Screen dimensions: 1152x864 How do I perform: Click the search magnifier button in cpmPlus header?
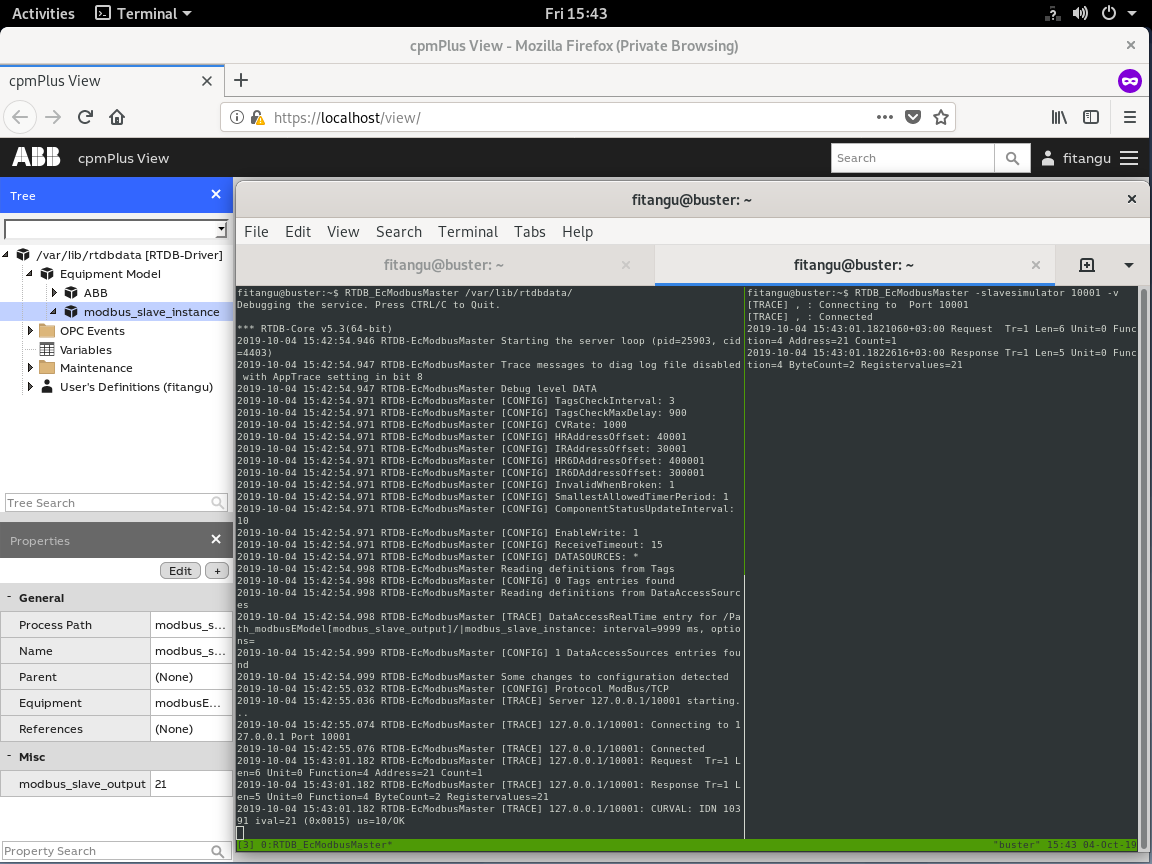pyautogui.click(x=1012, y=158)
